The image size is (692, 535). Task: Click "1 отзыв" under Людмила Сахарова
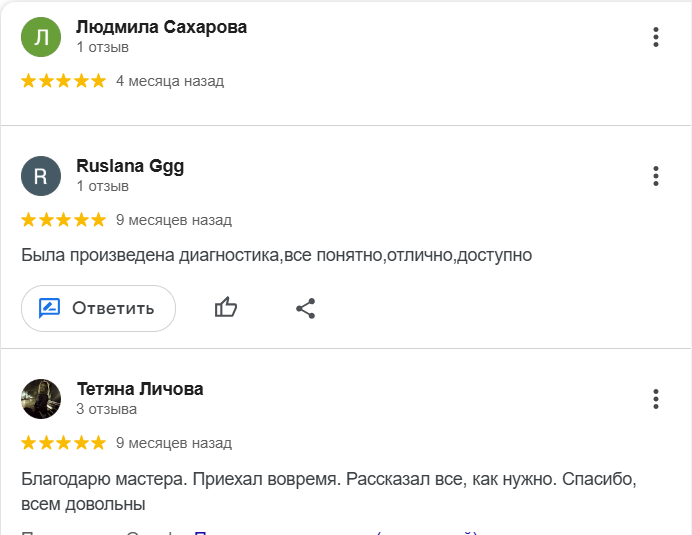coord(102,47)
